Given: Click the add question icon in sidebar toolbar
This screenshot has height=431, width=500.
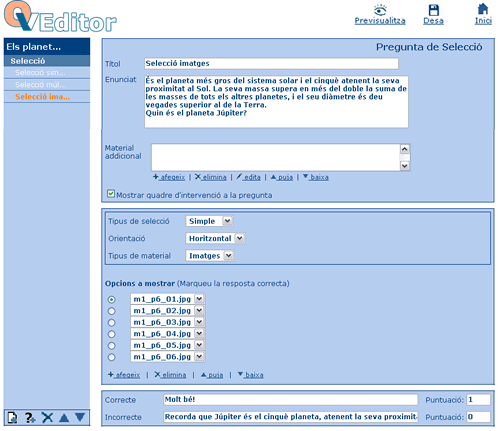Looking at the screenshot, I should point(30,417).
